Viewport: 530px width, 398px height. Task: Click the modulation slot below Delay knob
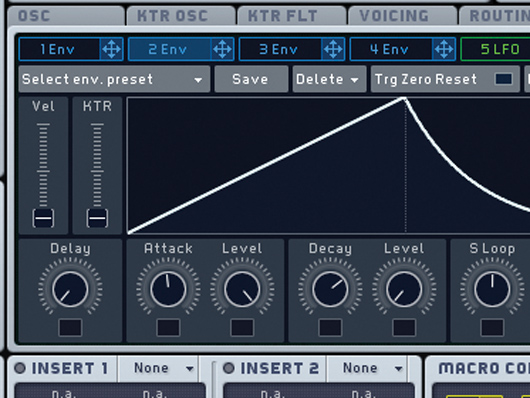70,327
